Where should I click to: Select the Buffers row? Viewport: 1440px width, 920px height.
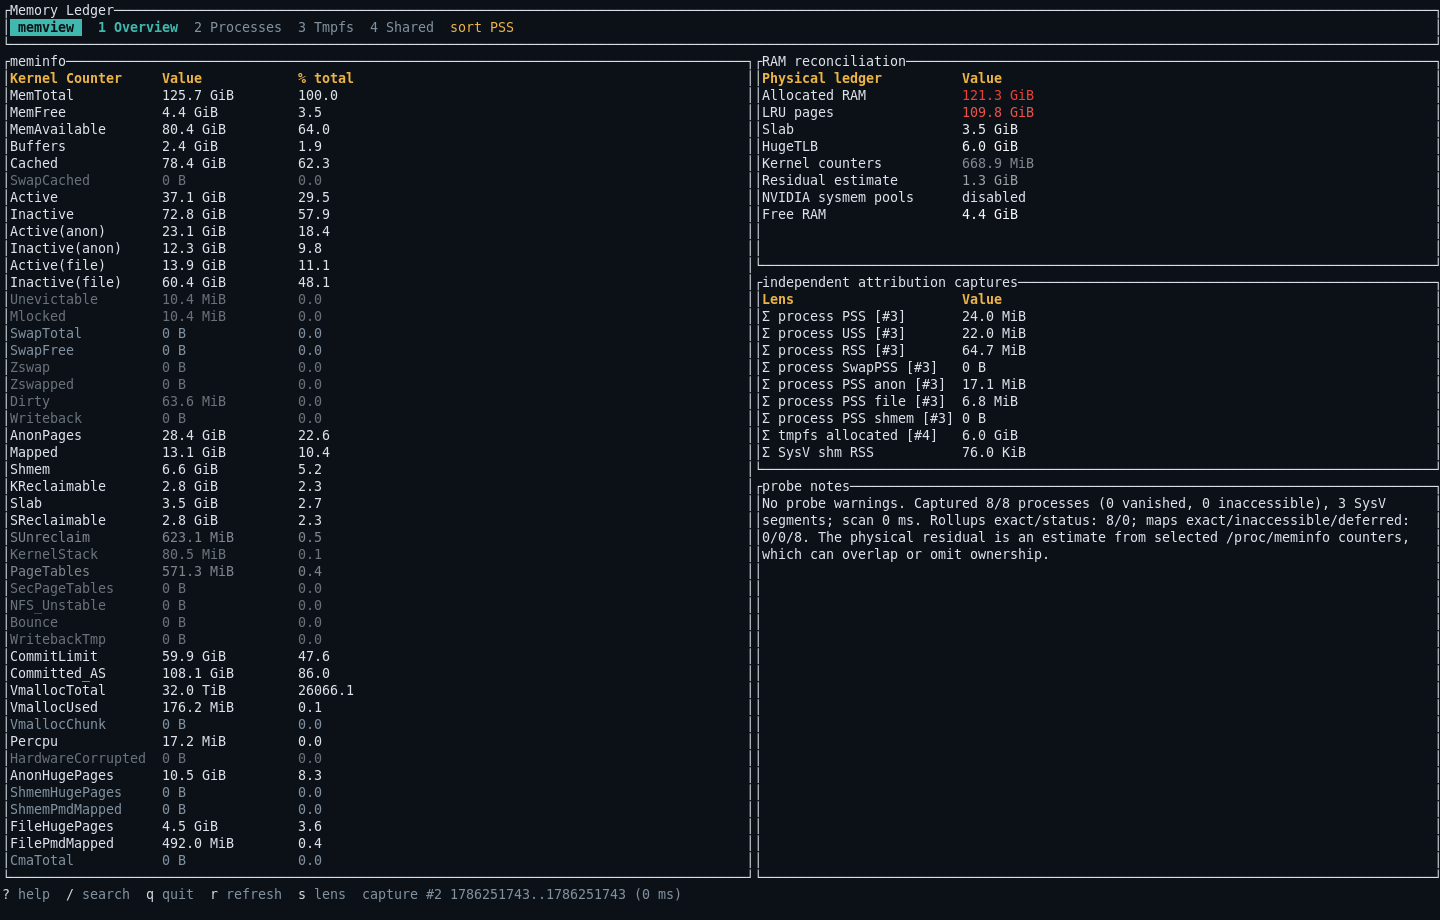(x=378, y=146)
